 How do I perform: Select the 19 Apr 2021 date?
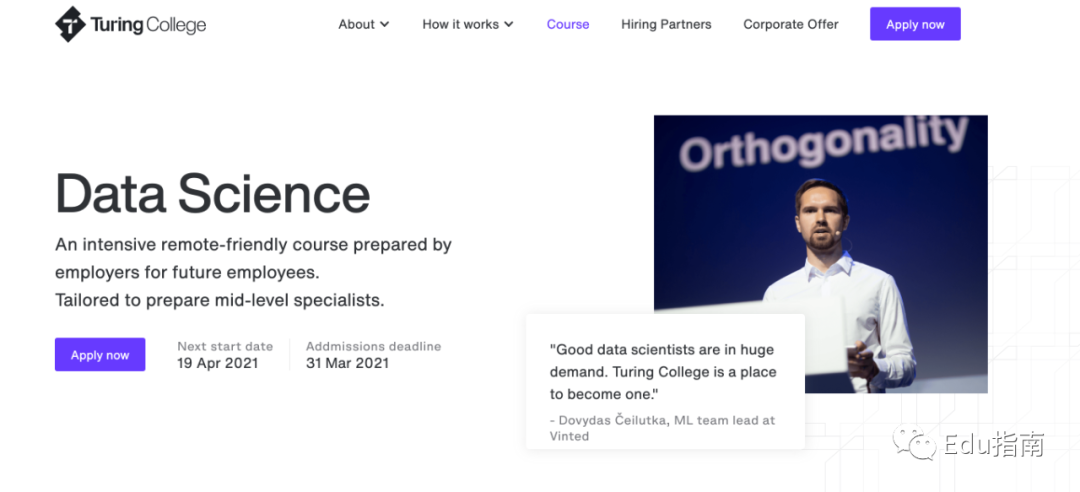pos(218,363)
